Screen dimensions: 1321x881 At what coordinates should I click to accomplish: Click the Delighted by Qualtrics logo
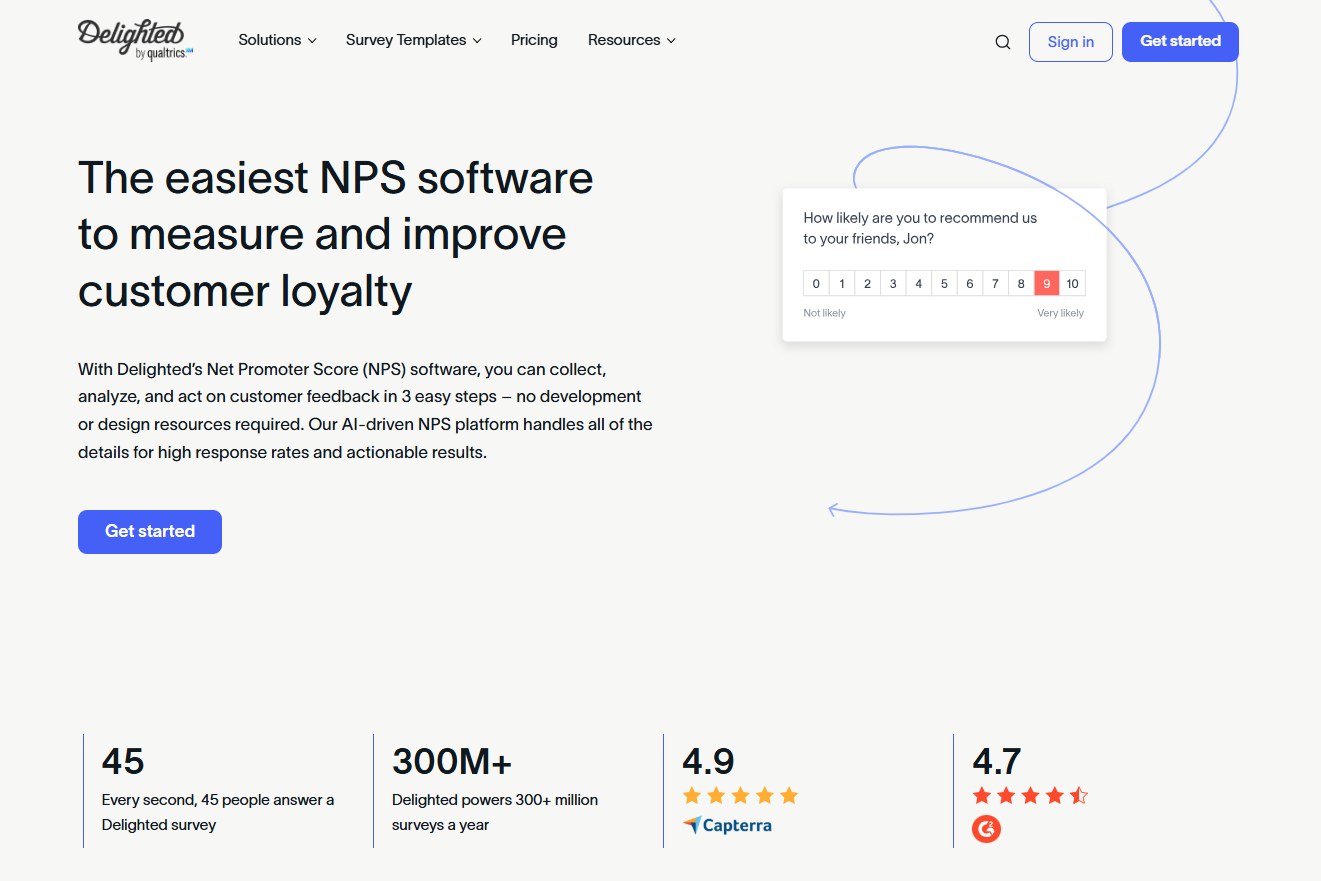[x=135, y=40]
